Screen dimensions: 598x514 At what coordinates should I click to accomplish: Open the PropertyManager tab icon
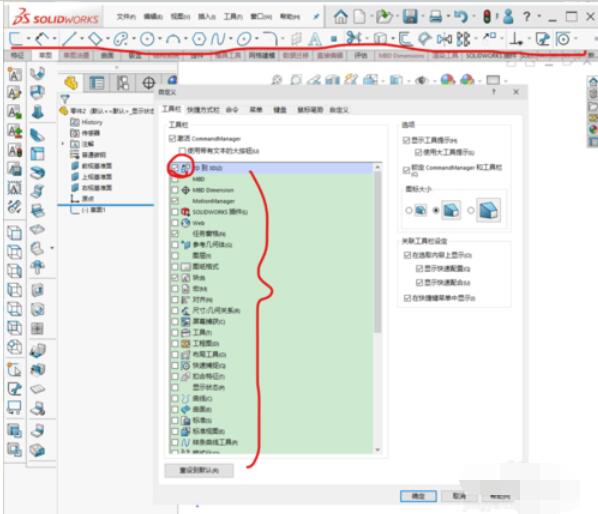97,82
